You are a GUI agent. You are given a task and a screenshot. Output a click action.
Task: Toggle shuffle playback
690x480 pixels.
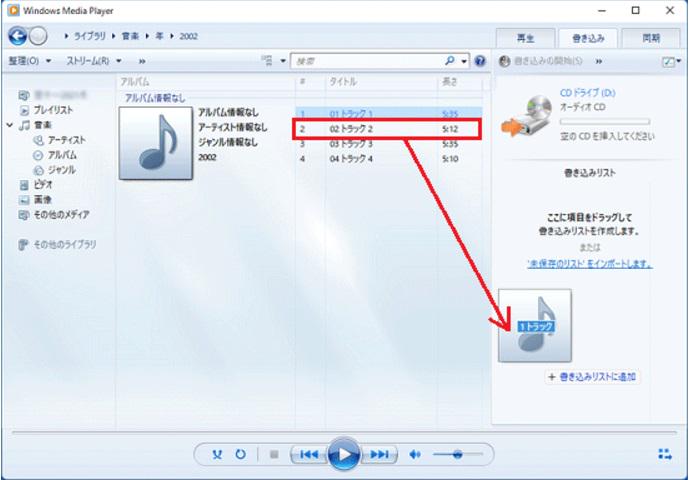(217, 454)
